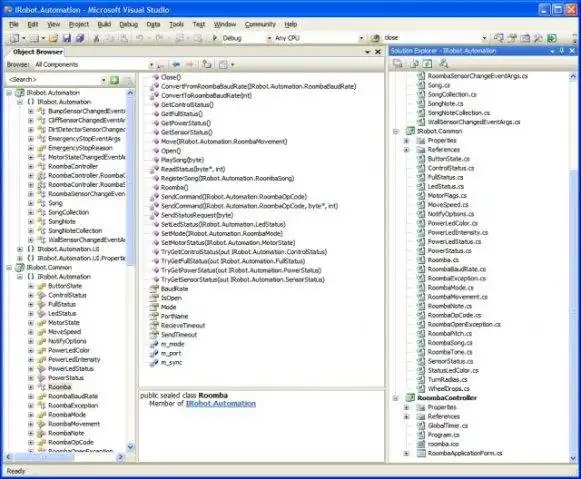Select the m_port field member

point(171,353)
